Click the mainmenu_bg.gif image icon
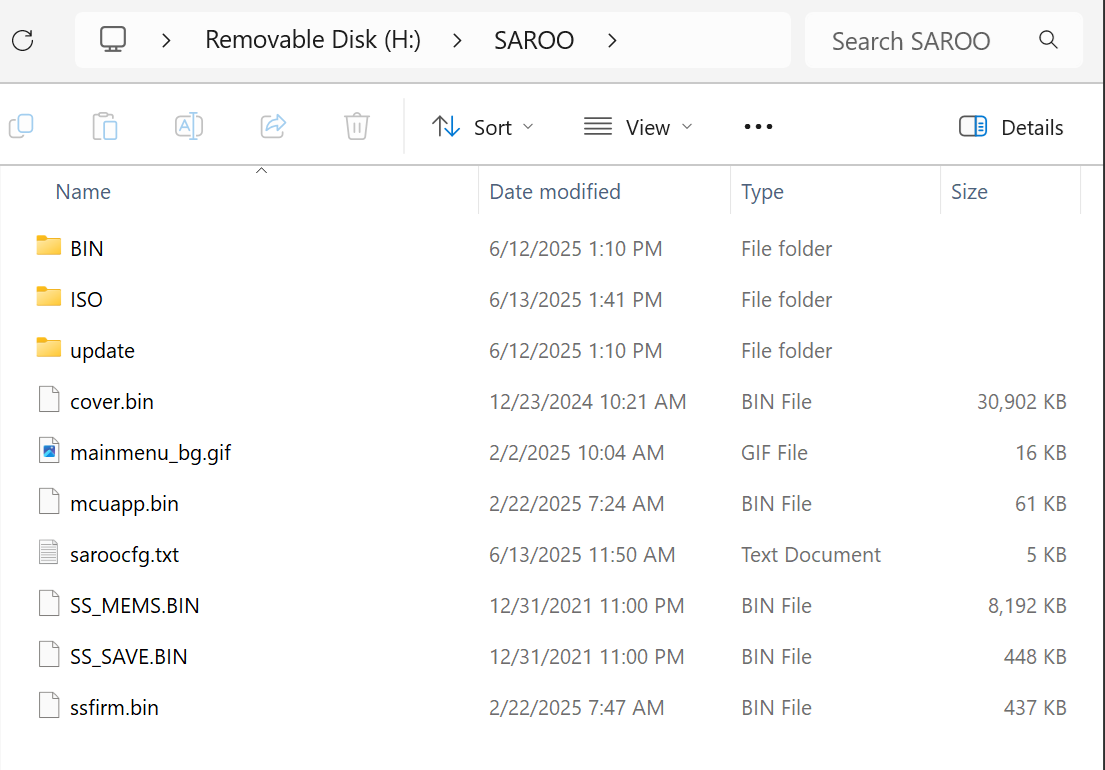The height and width of the screenshot is (770, 1105). [x=49, y=451]
